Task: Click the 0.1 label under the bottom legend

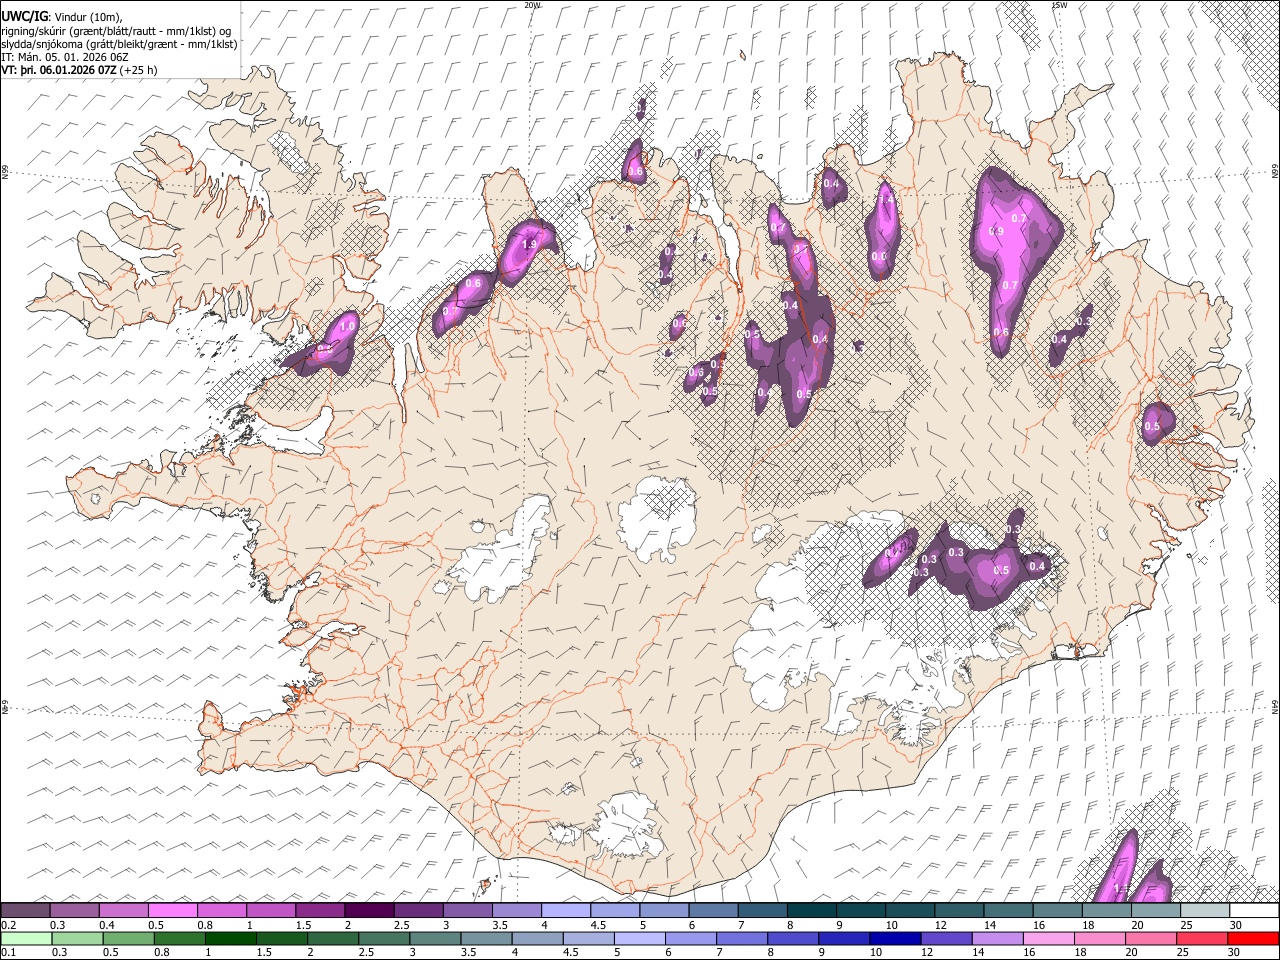Action: [7, 952]
